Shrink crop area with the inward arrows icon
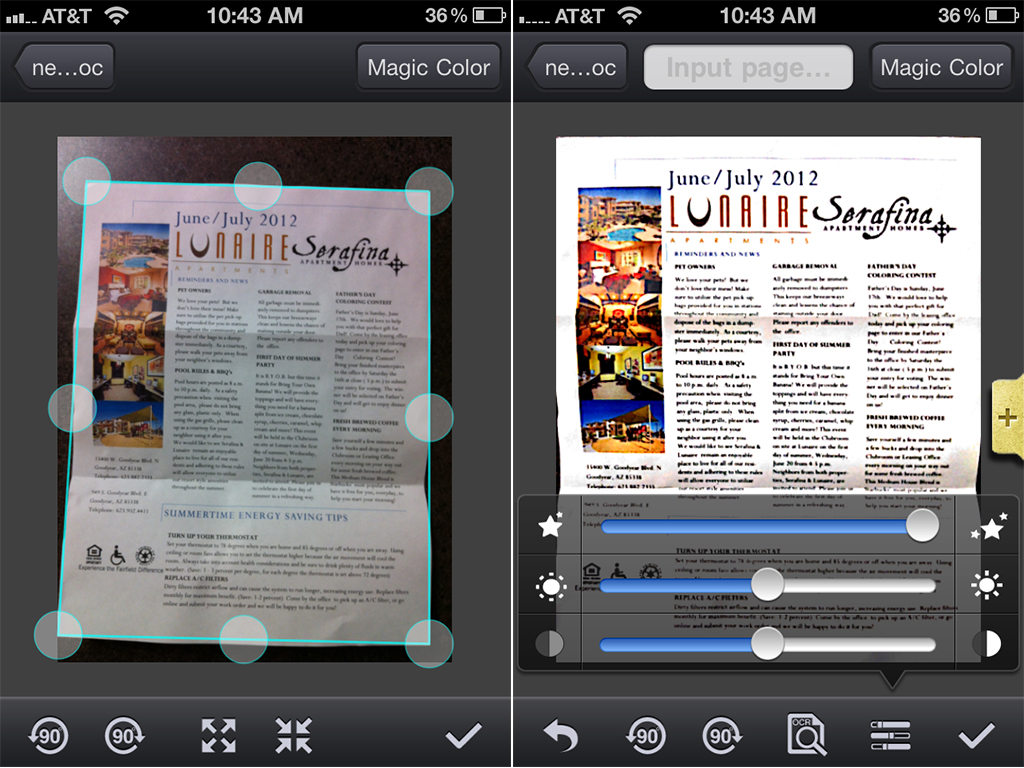 (294, 736)
